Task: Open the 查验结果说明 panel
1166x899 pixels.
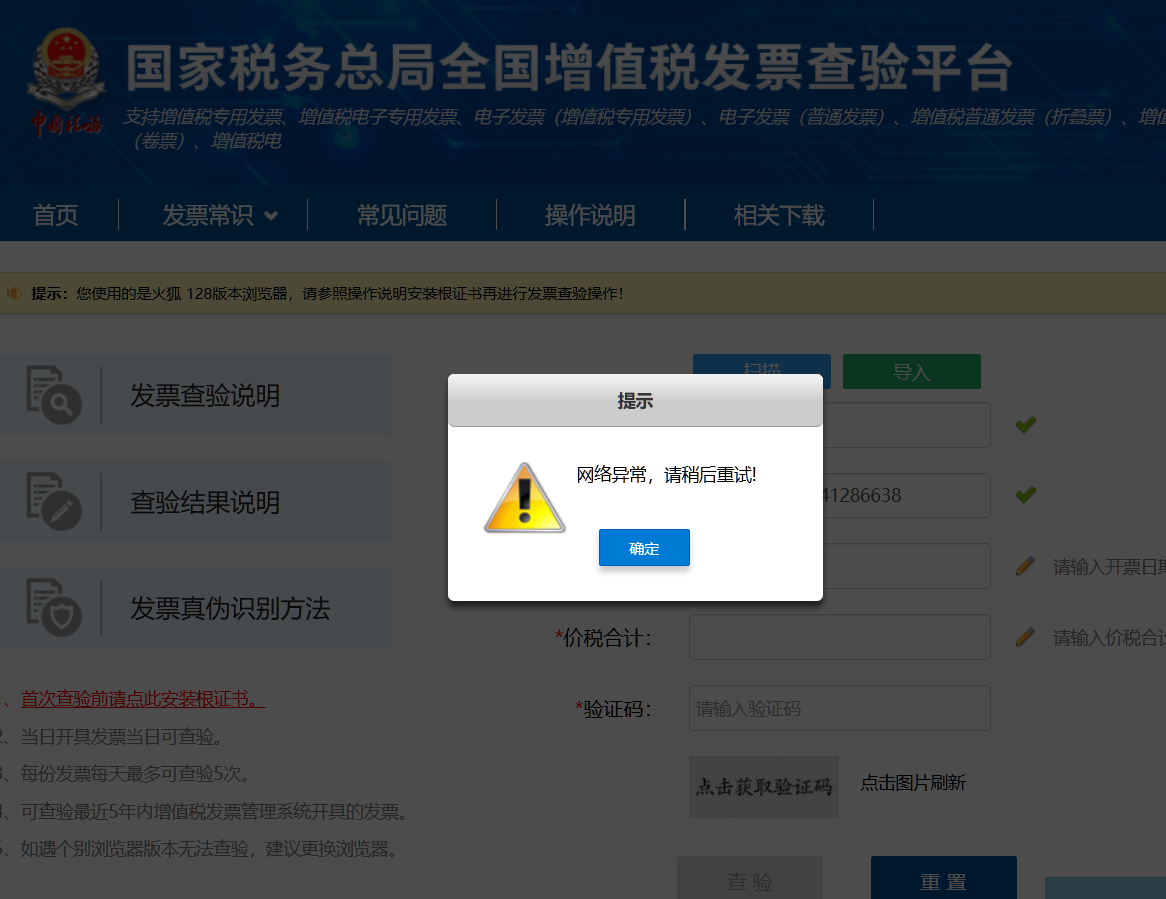Action: pyautogui.click(x=196, y=502)
